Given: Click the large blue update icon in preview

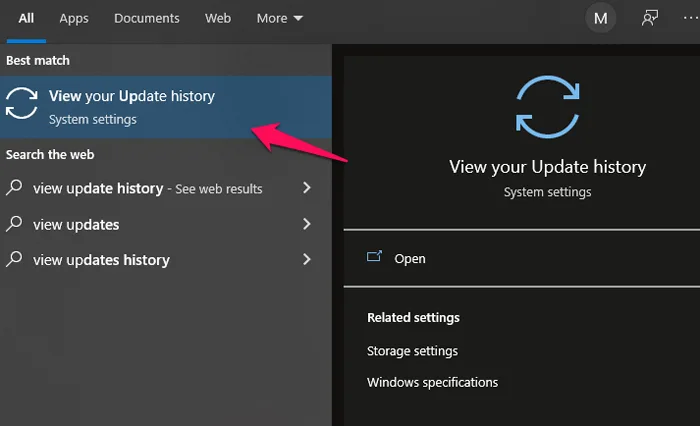Looking at the screenshot, I should 548,107.
